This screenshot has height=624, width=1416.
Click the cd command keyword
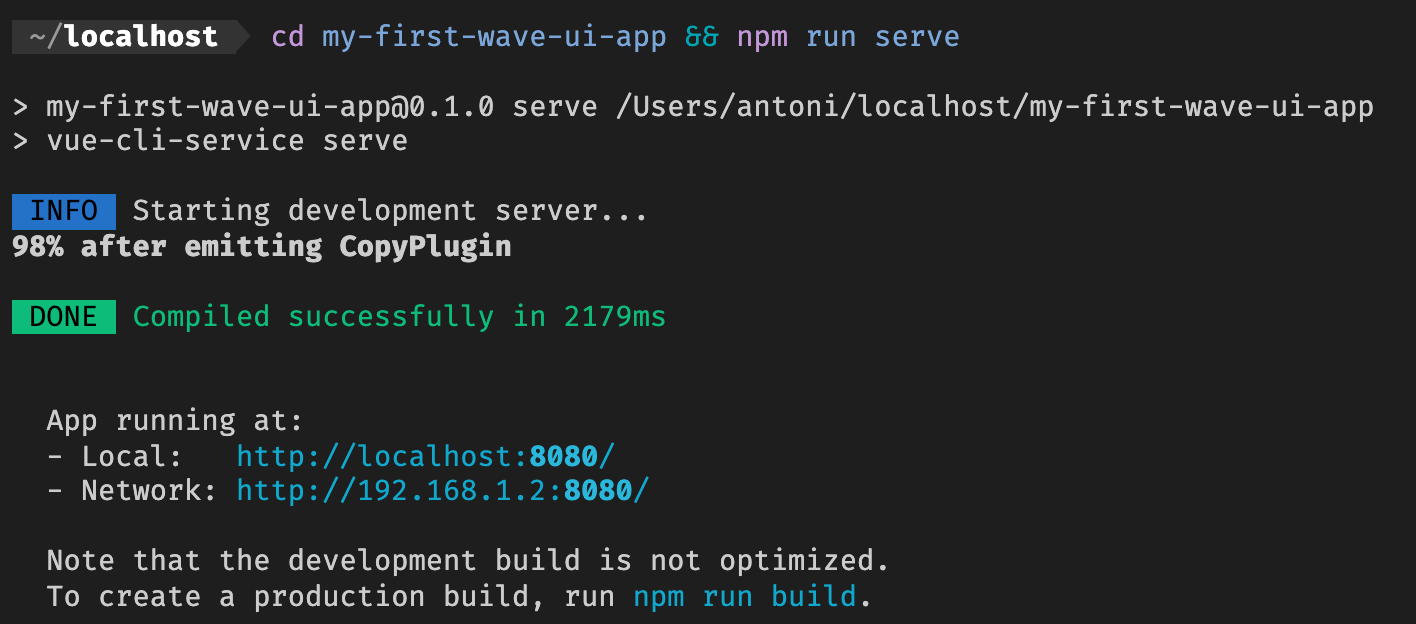288,36
